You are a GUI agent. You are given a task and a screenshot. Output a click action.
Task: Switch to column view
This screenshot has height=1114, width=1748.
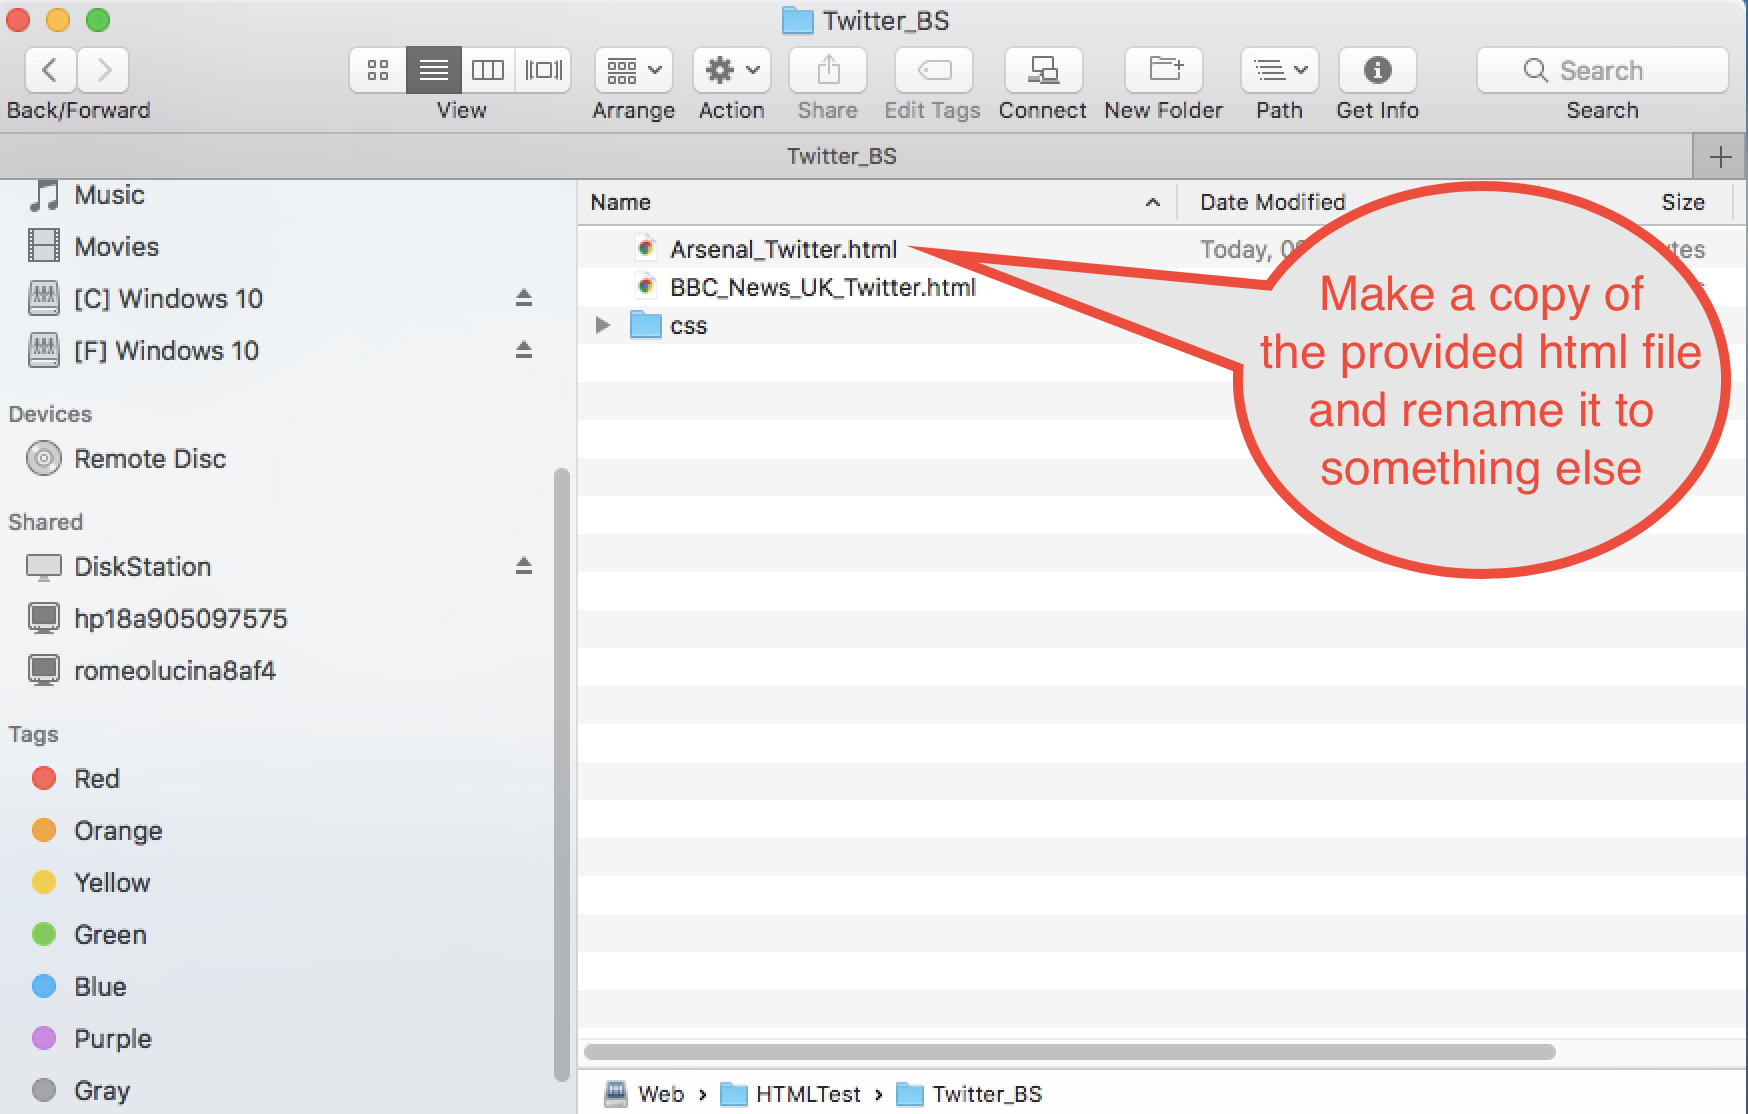click(488, 70)
